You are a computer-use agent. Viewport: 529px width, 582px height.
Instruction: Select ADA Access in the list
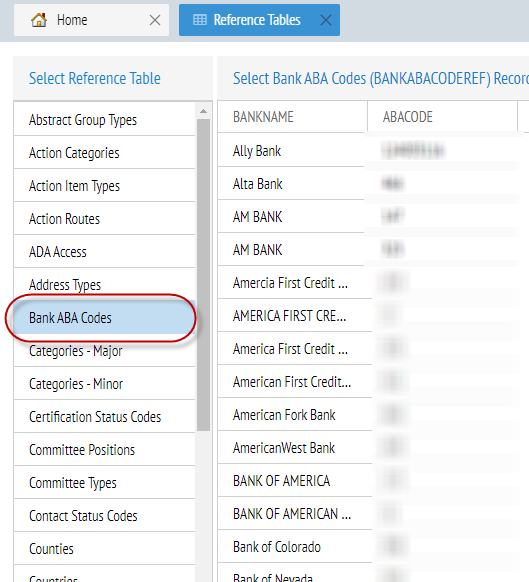coord(104,252)
